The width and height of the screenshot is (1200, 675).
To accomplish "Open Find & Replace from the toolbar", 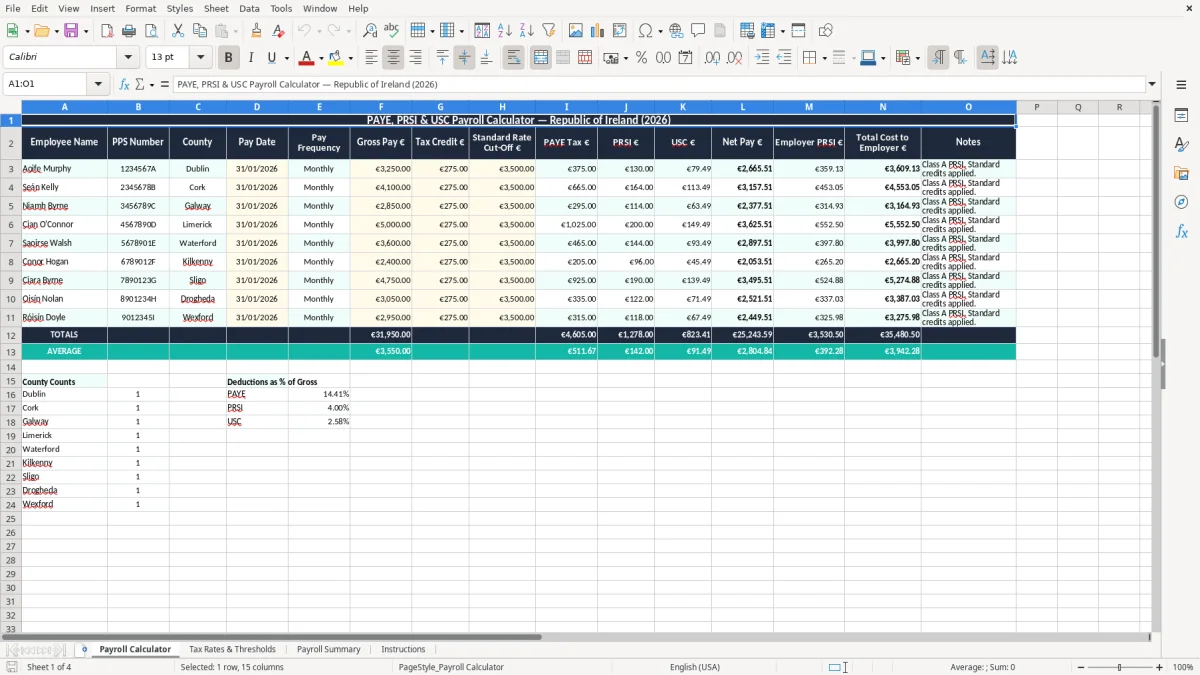I will click(370, 31).
